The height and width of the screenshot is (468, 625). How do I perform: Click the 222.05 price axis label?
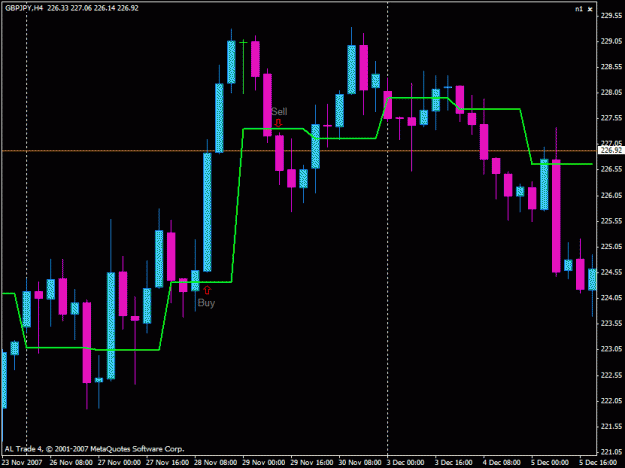tap(611, 401)
